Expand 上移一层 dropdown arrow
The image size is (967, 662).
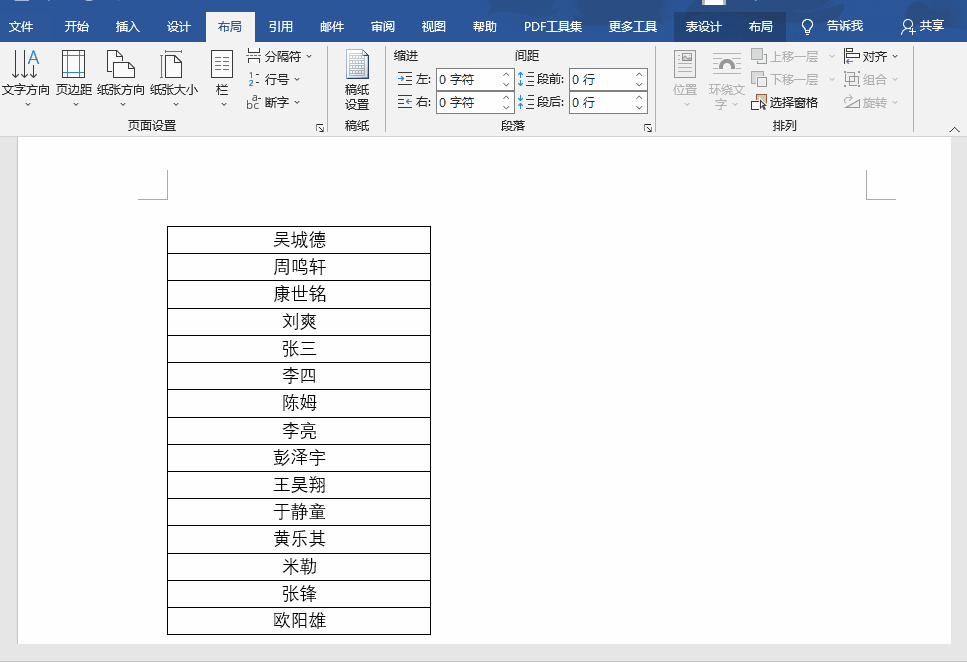click(x=831, y=56)
